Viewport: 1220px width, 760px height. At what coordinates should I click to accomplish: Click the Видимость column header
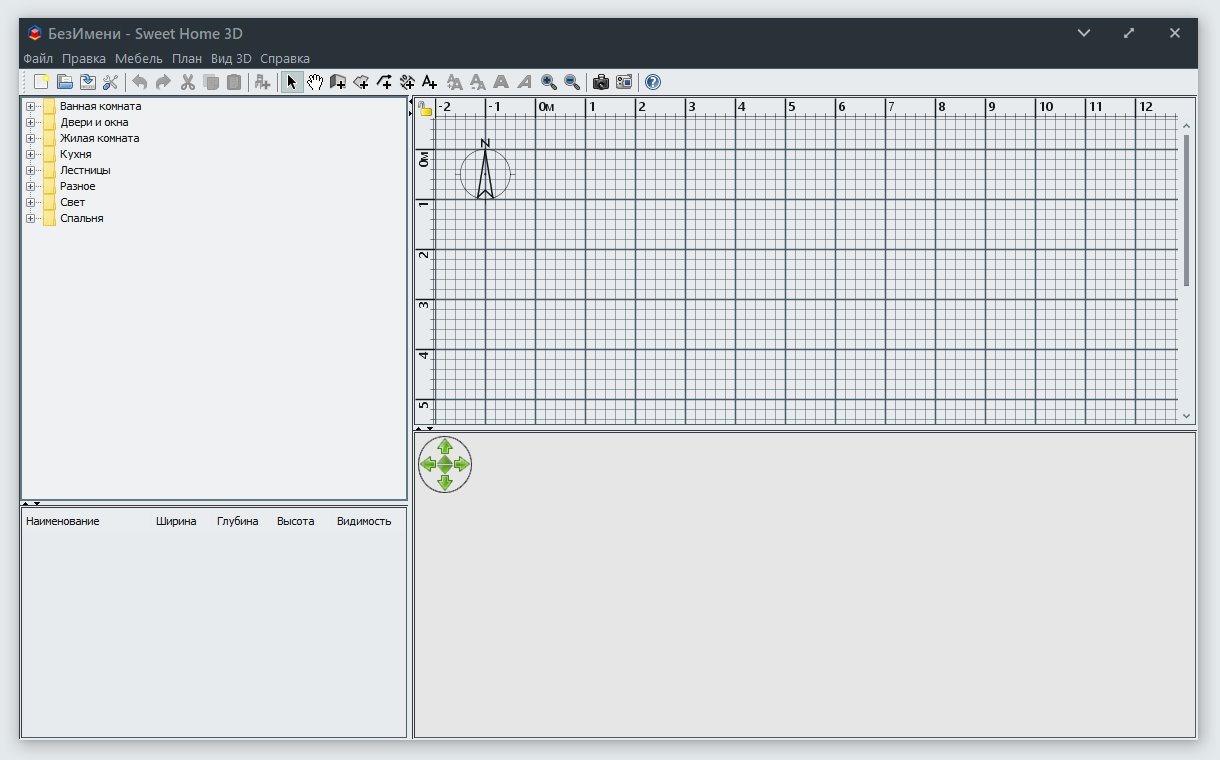[x=364, y=522]
